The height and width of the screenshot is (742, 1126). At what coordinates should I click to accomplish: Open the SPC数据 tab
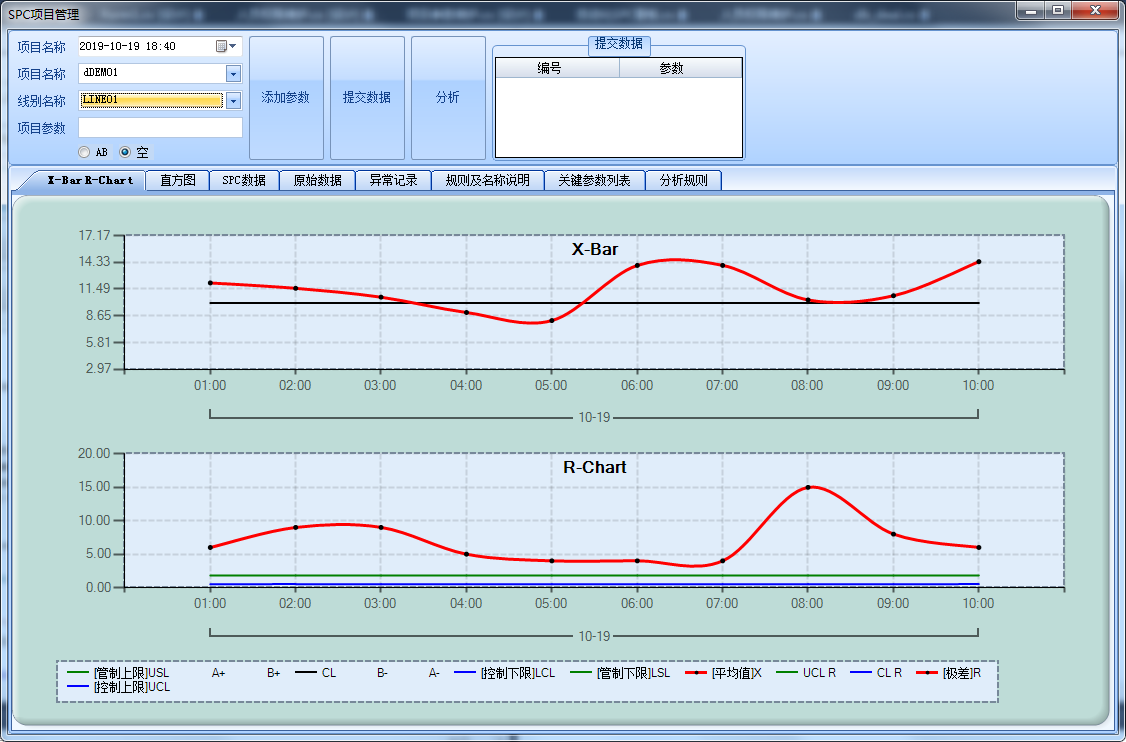(243, 181)
